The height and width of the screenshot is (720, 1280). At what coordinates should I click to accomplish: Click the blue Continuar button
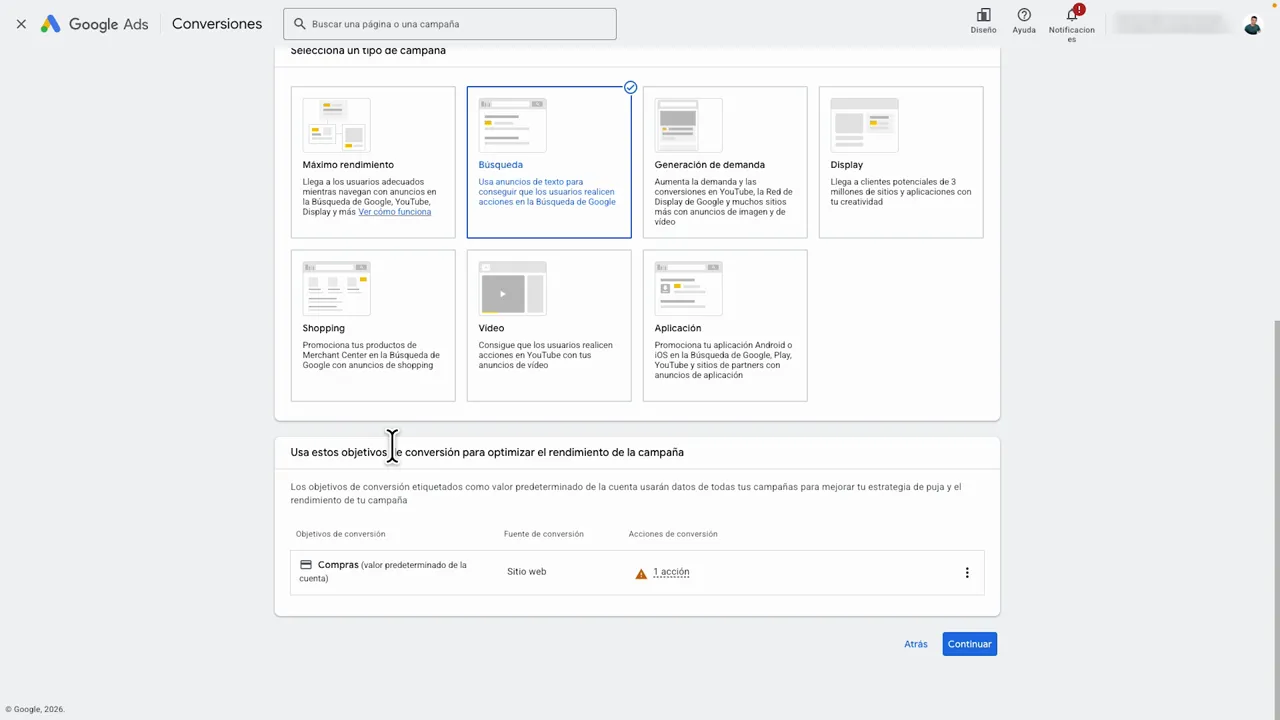click(970, 644)
